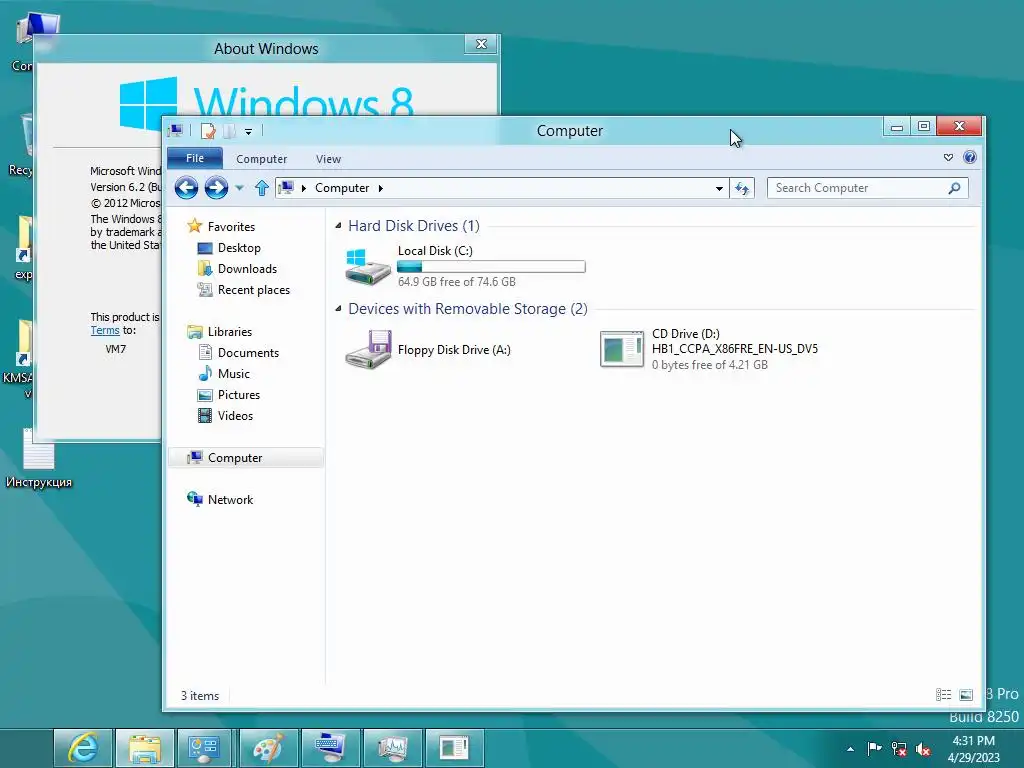Click HB1_CCPA_X86FRE_EN-US_DV5 label
The image size is (1024, 768).
click(735, 349)
